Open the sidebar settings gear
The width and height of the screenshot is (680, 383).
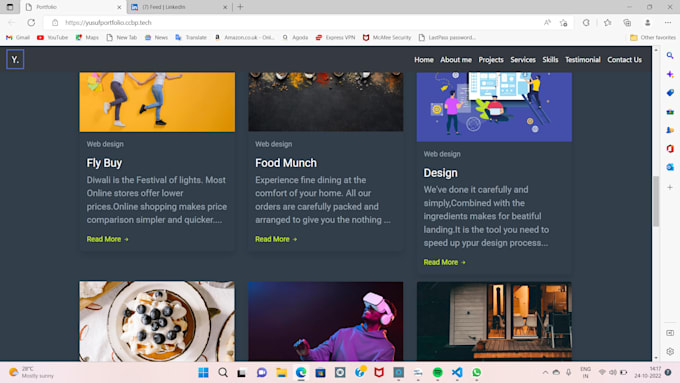670,351
